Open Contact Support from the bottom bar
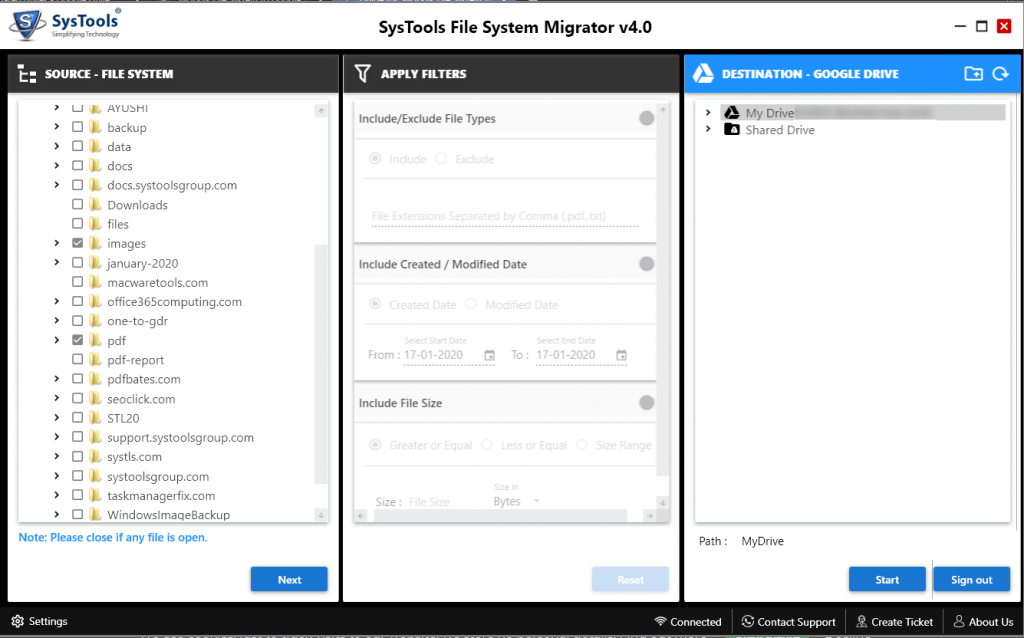 tap(789, 621)
